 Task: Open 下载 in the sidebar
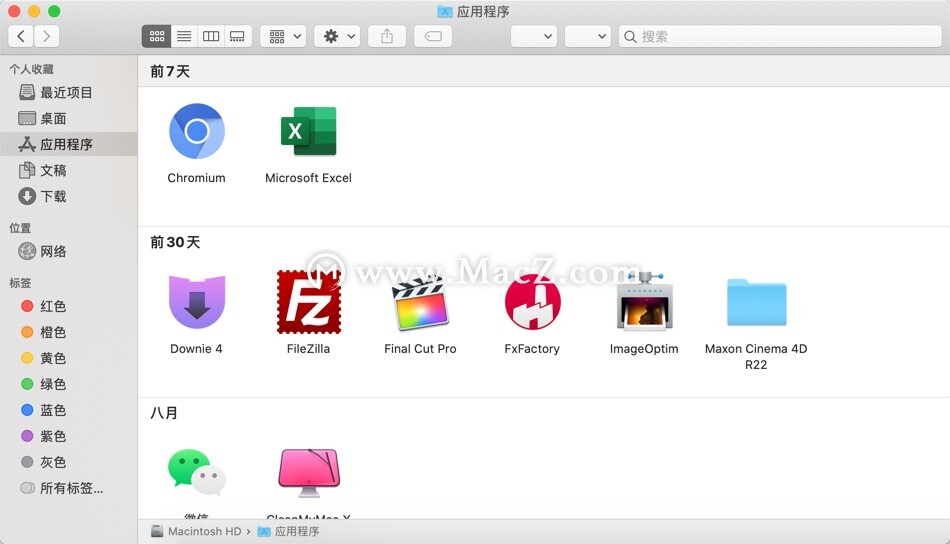click(x=68, y=196)
